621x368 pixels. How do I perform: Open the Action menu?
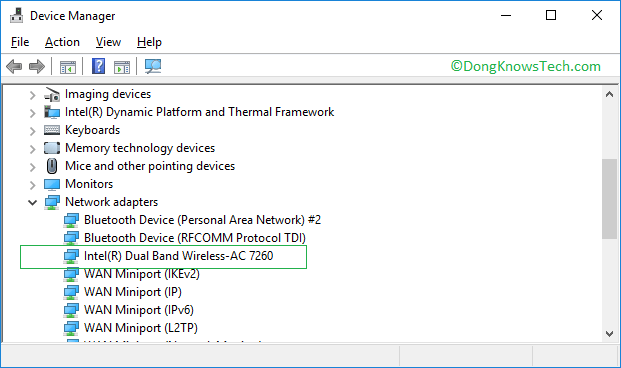(62, 42)
